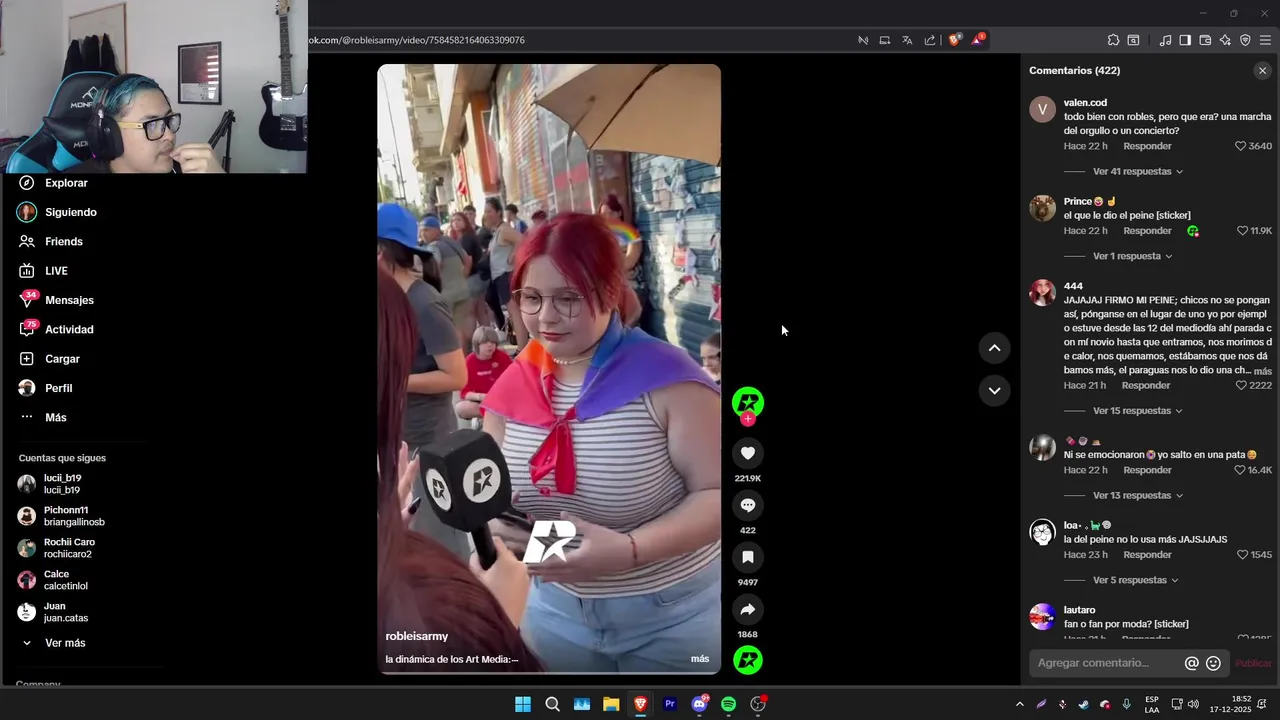Open comments via the speech bubble icon
The height and width of the screenshot is (720, 1280).
(x=747, y=505)
